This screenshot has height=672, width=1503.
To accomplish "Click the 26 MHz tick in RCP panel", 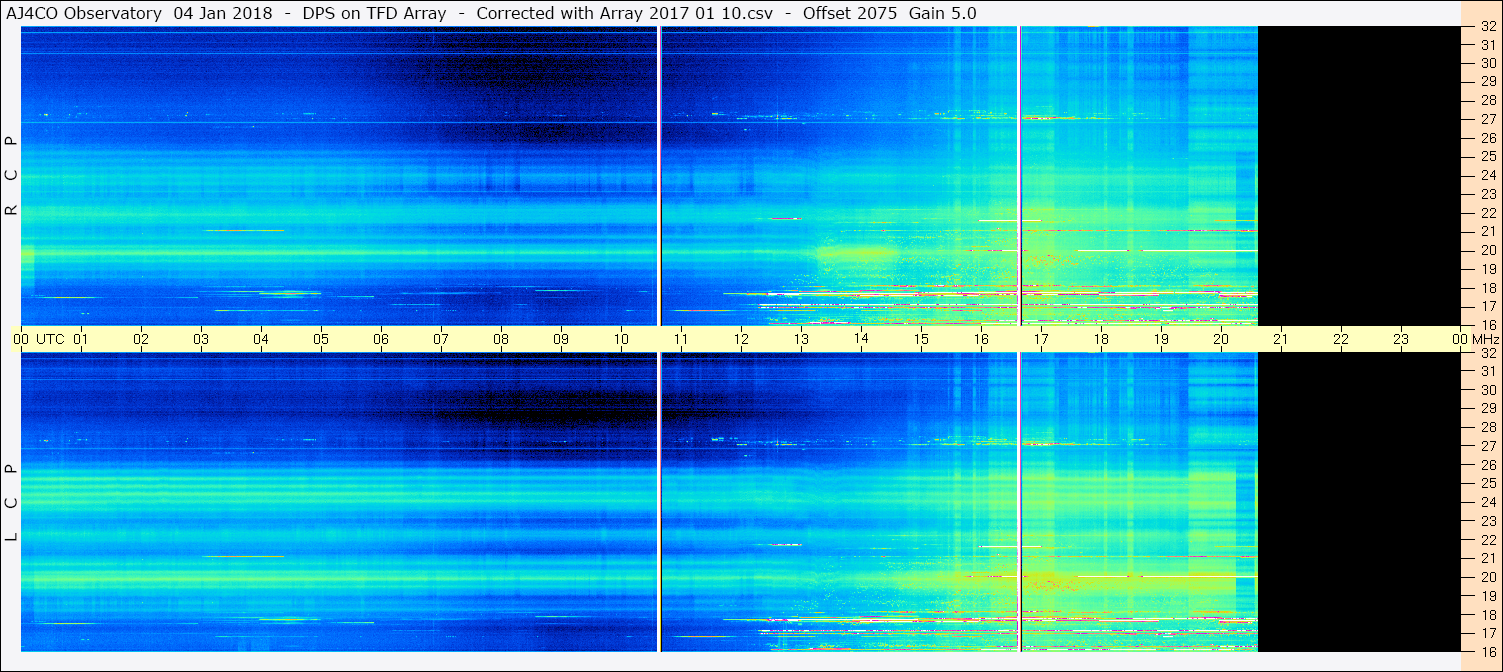I will [x=1488, y=138].
